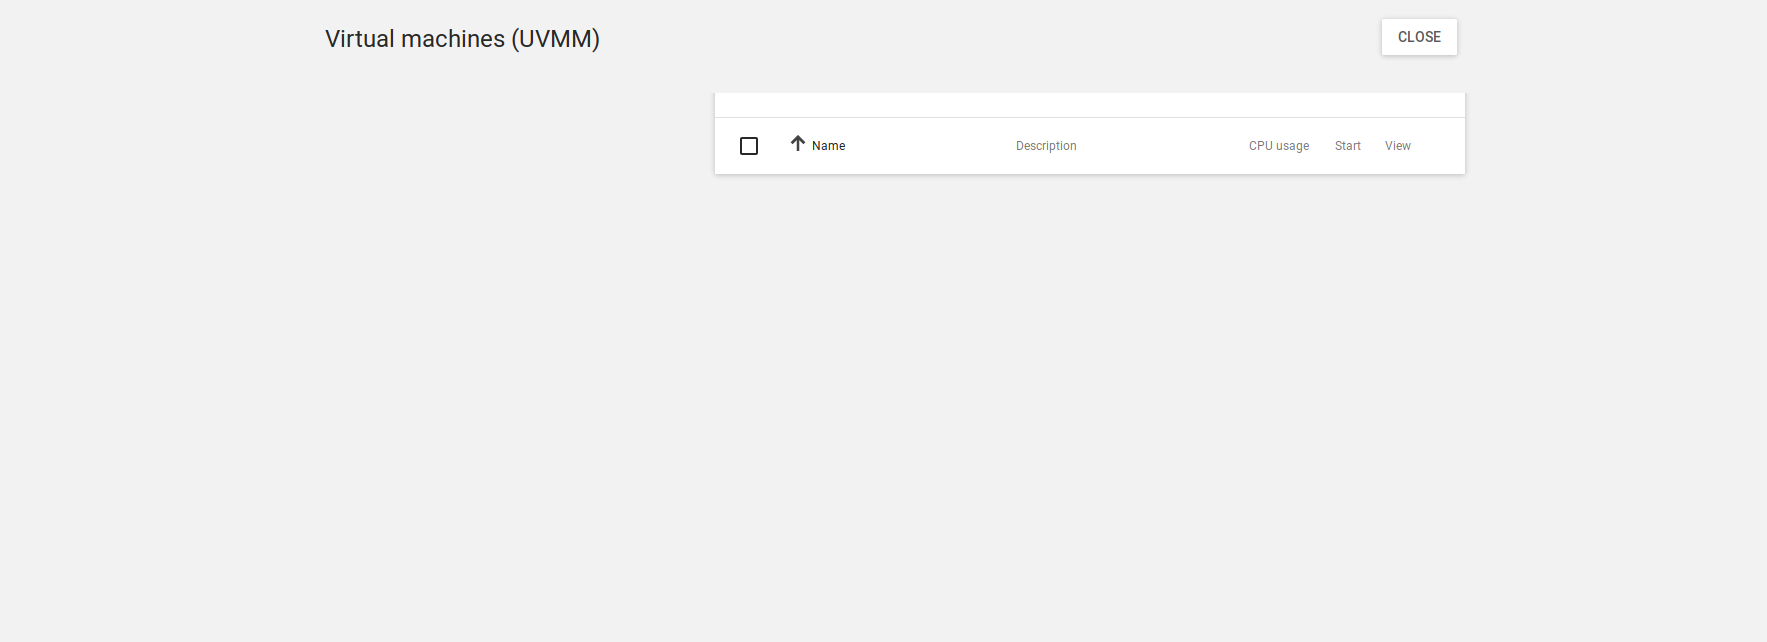Click the Virtual machines (UVMM) title

462,39
